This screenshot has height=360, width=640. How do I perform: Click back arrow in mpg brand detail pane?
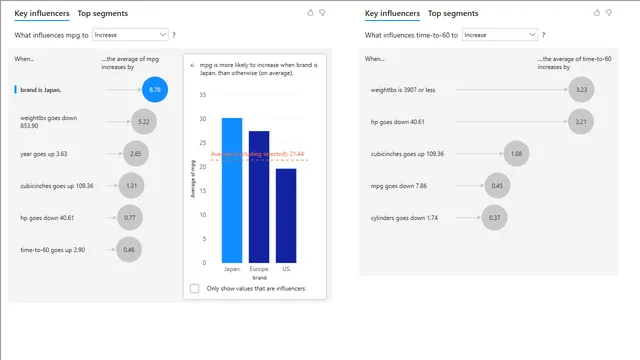(193, 65)
